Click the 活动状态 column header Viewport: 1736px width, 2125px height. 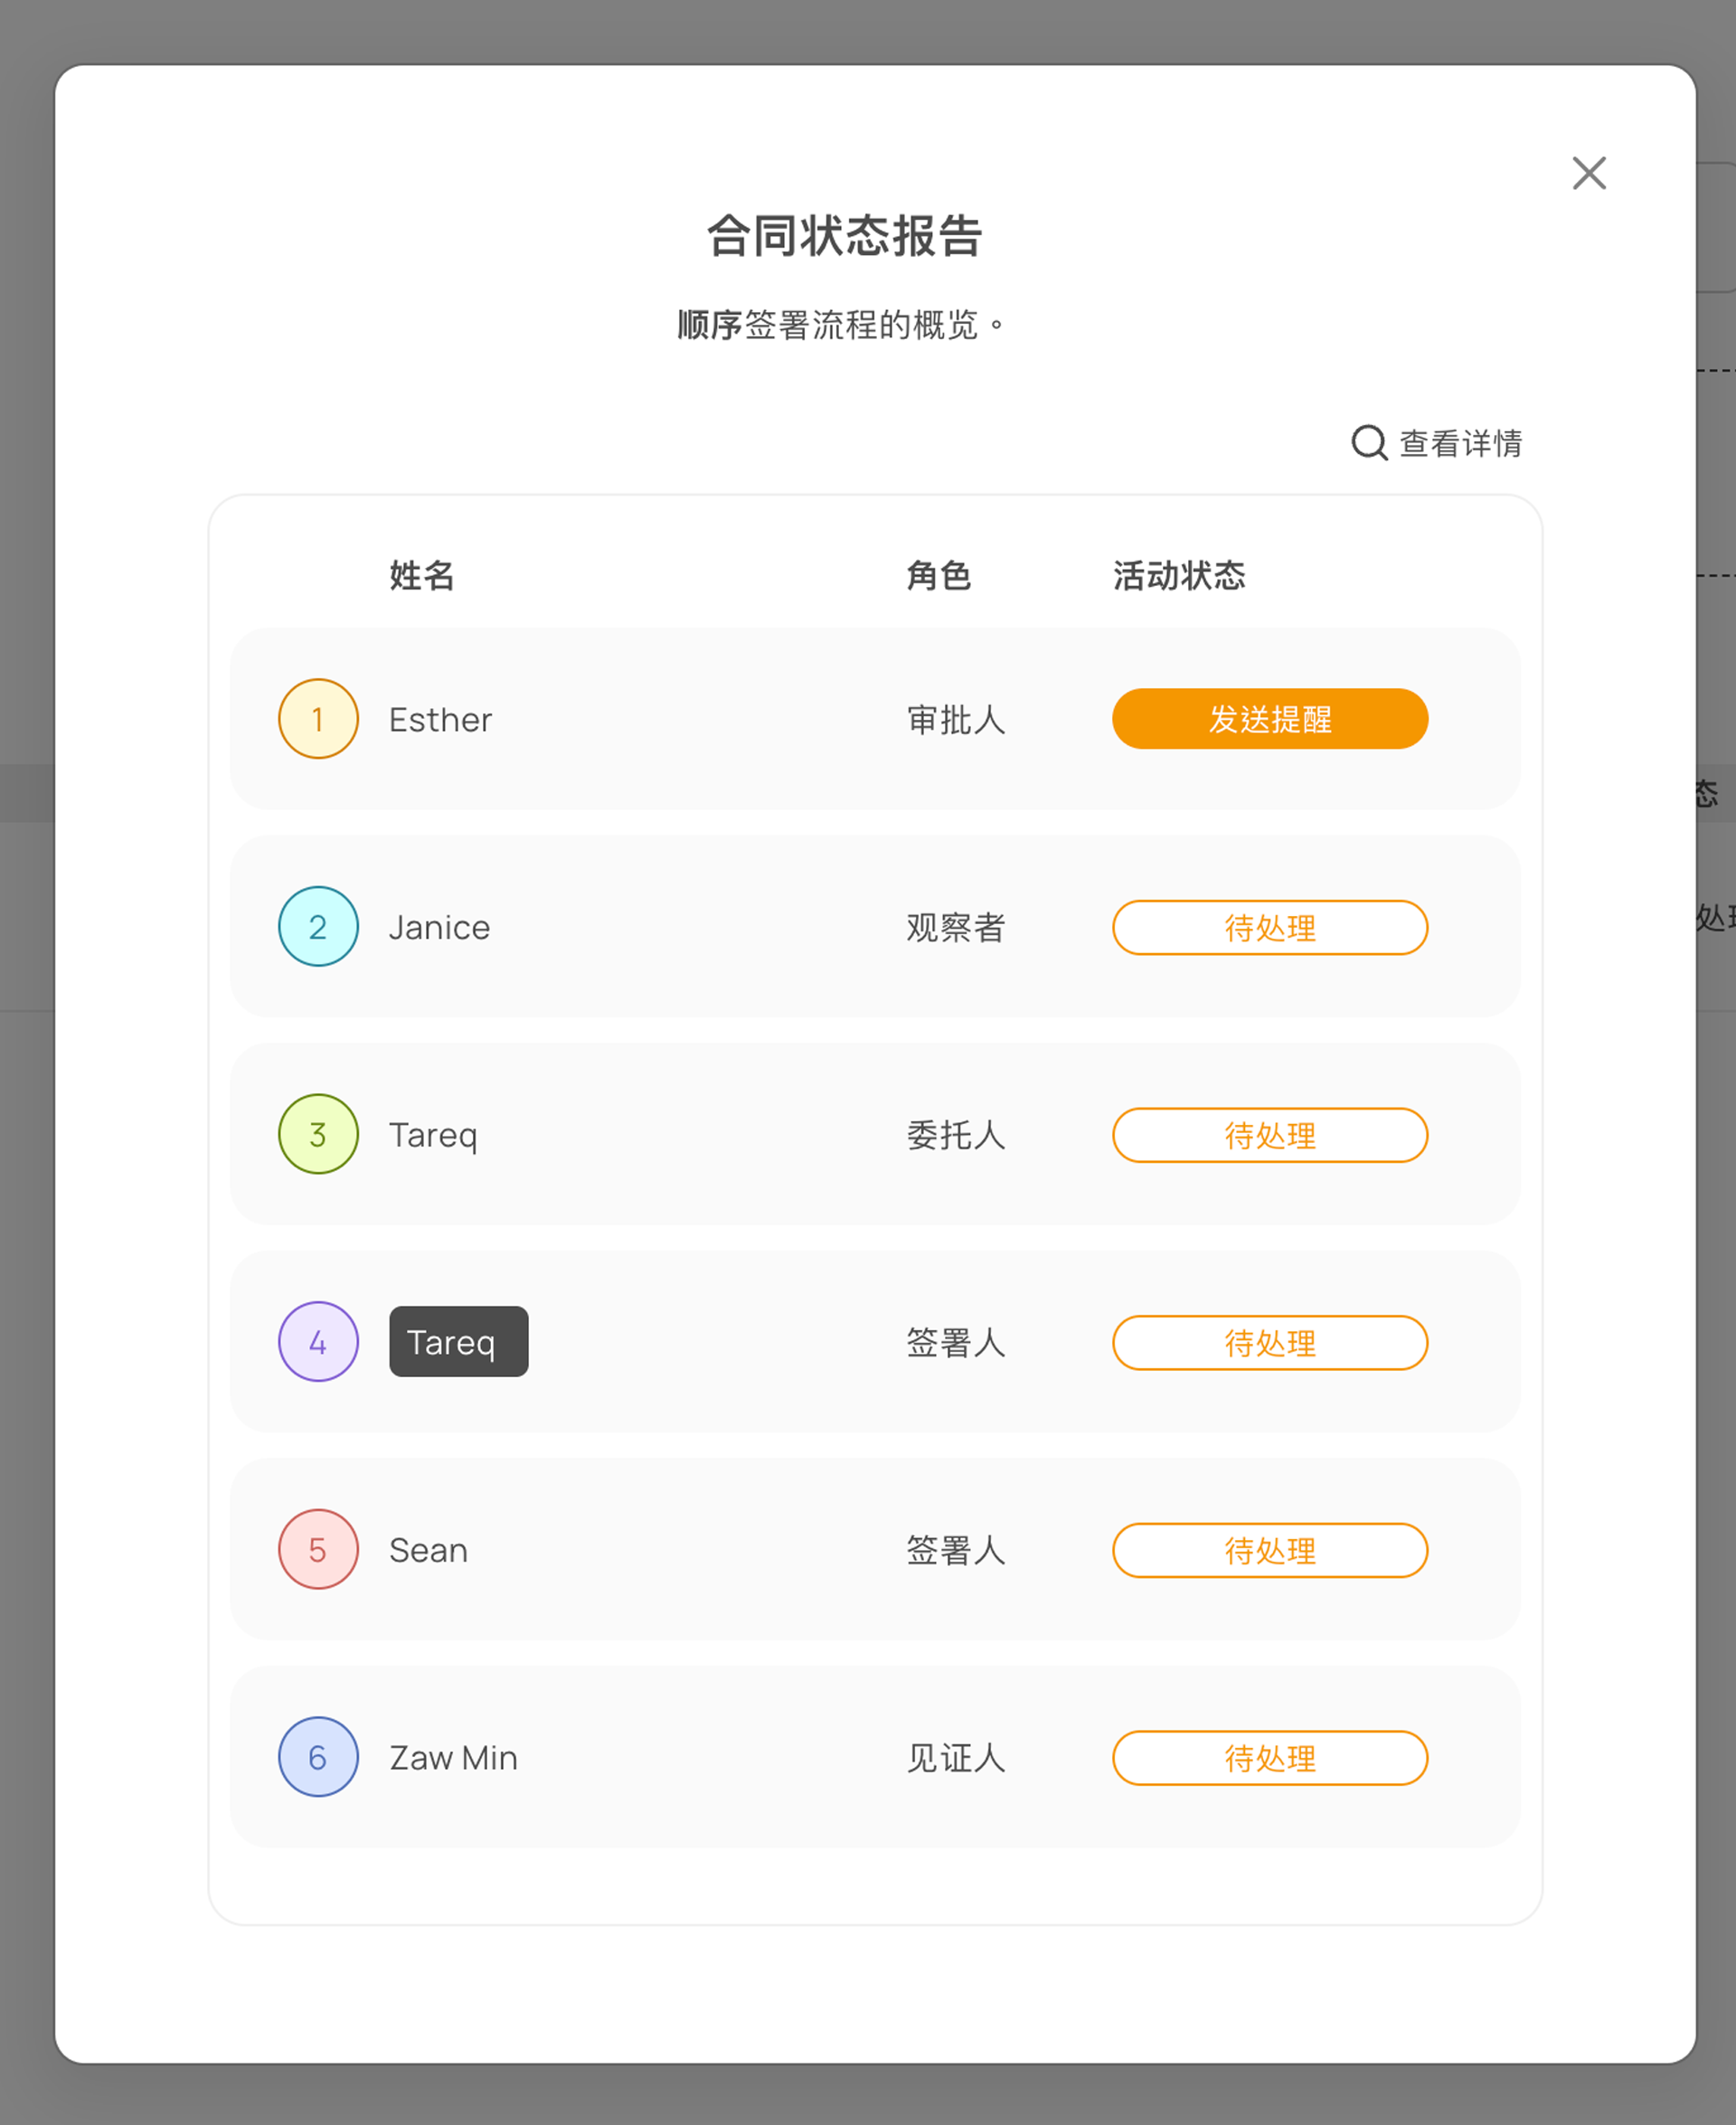[1178, 576]
